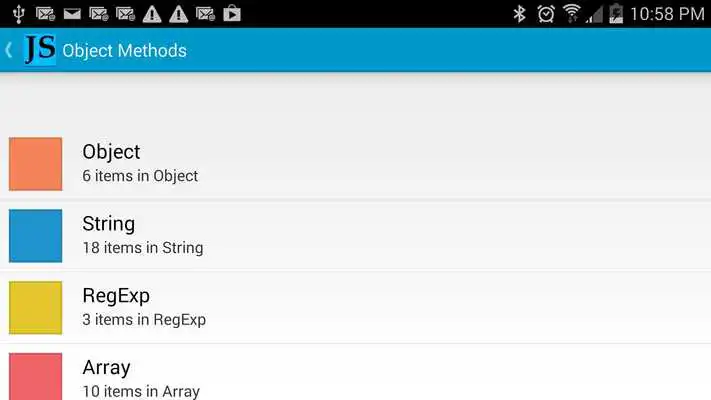Viewport: 711px width, 400px height.
Task: Click "18 items in String" subtitle
Action: click(x=143, y=248)
